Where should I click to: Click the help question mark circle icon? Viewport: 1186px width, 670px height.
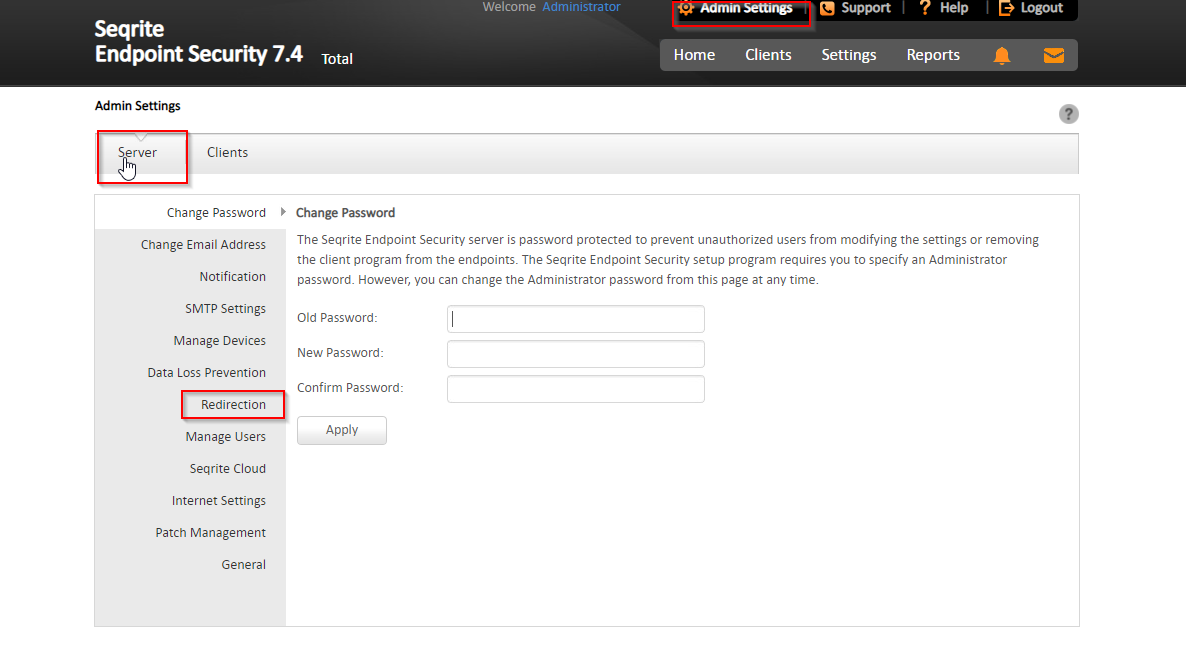click(x=1068, y=114)
